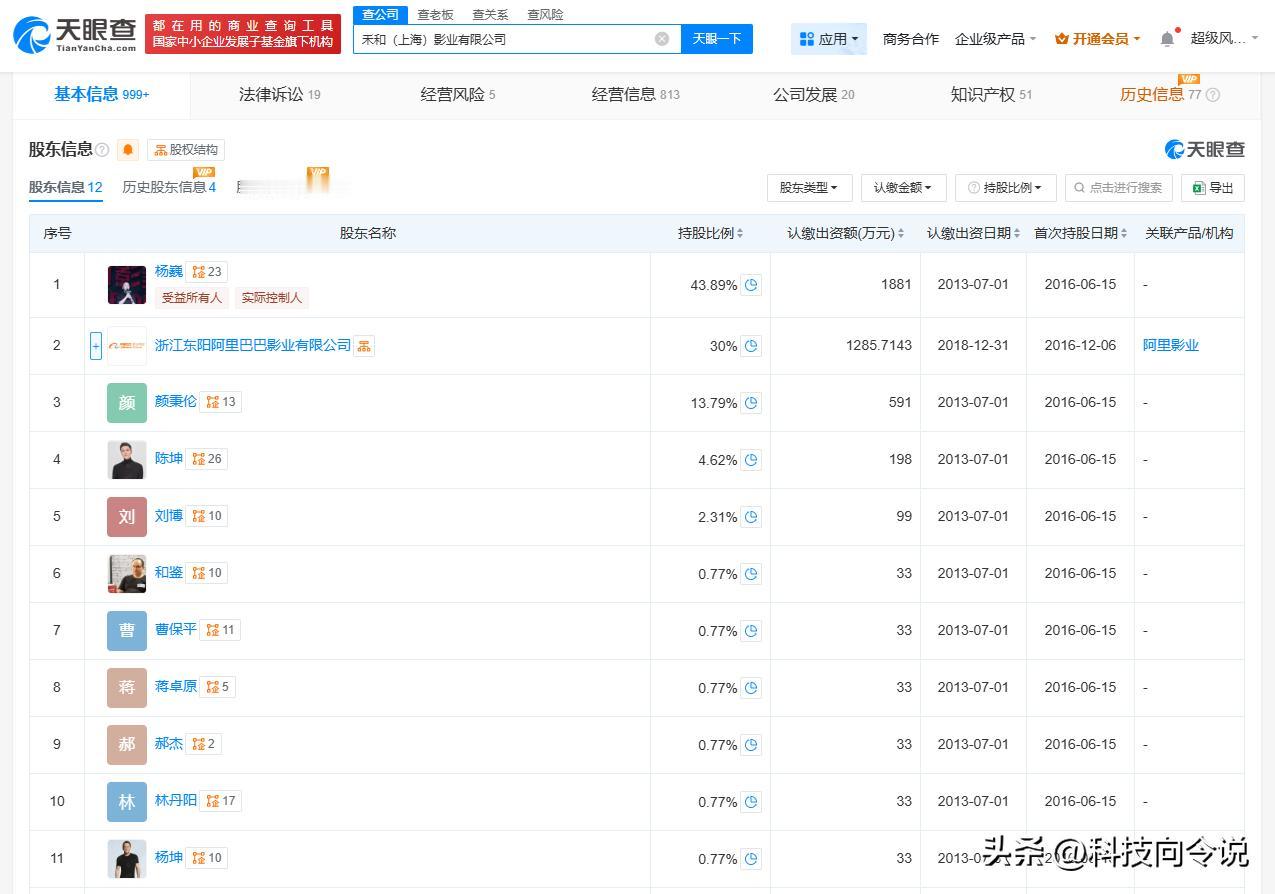Open the pie chart icon for 刘博 2.31%
Screen dimensions: 1275x894
(x=751, y=517)
